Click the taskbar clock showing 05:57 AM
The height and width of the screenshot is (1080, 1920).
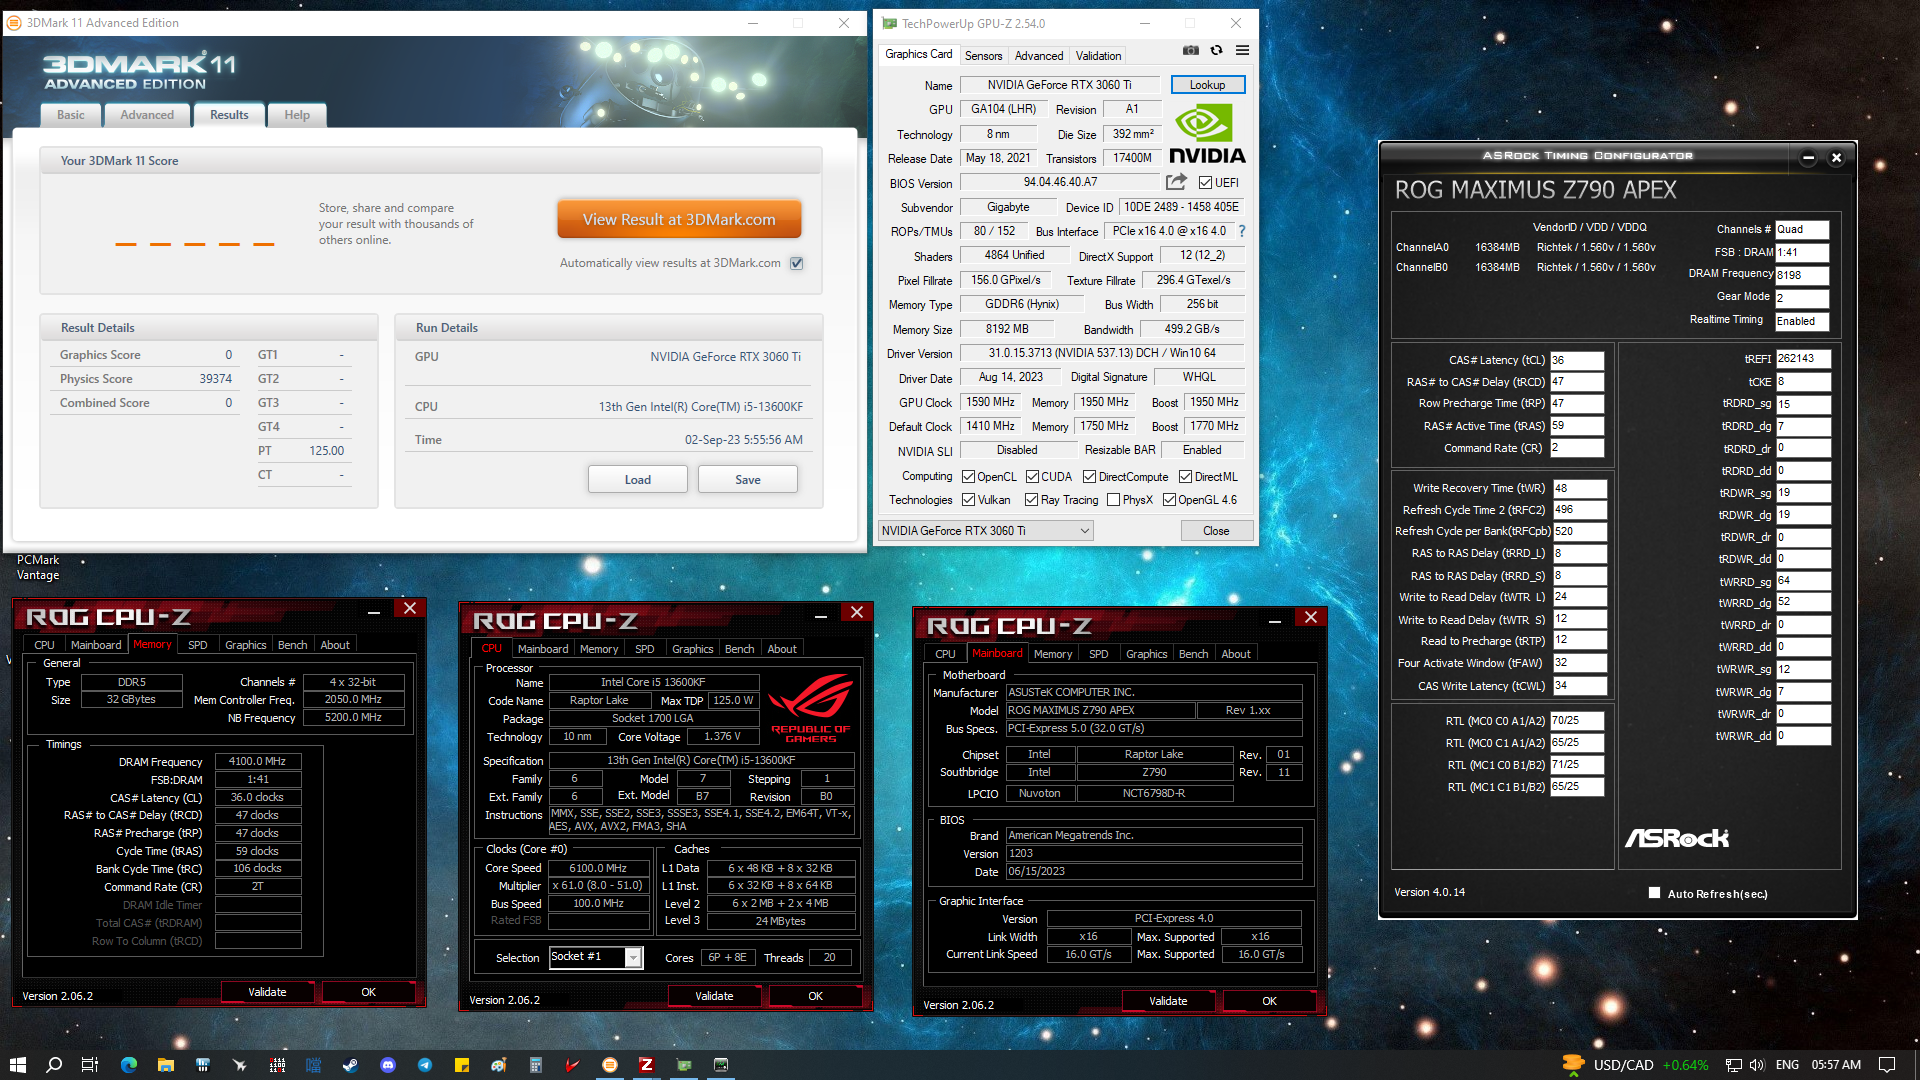pos(1836,1065)
